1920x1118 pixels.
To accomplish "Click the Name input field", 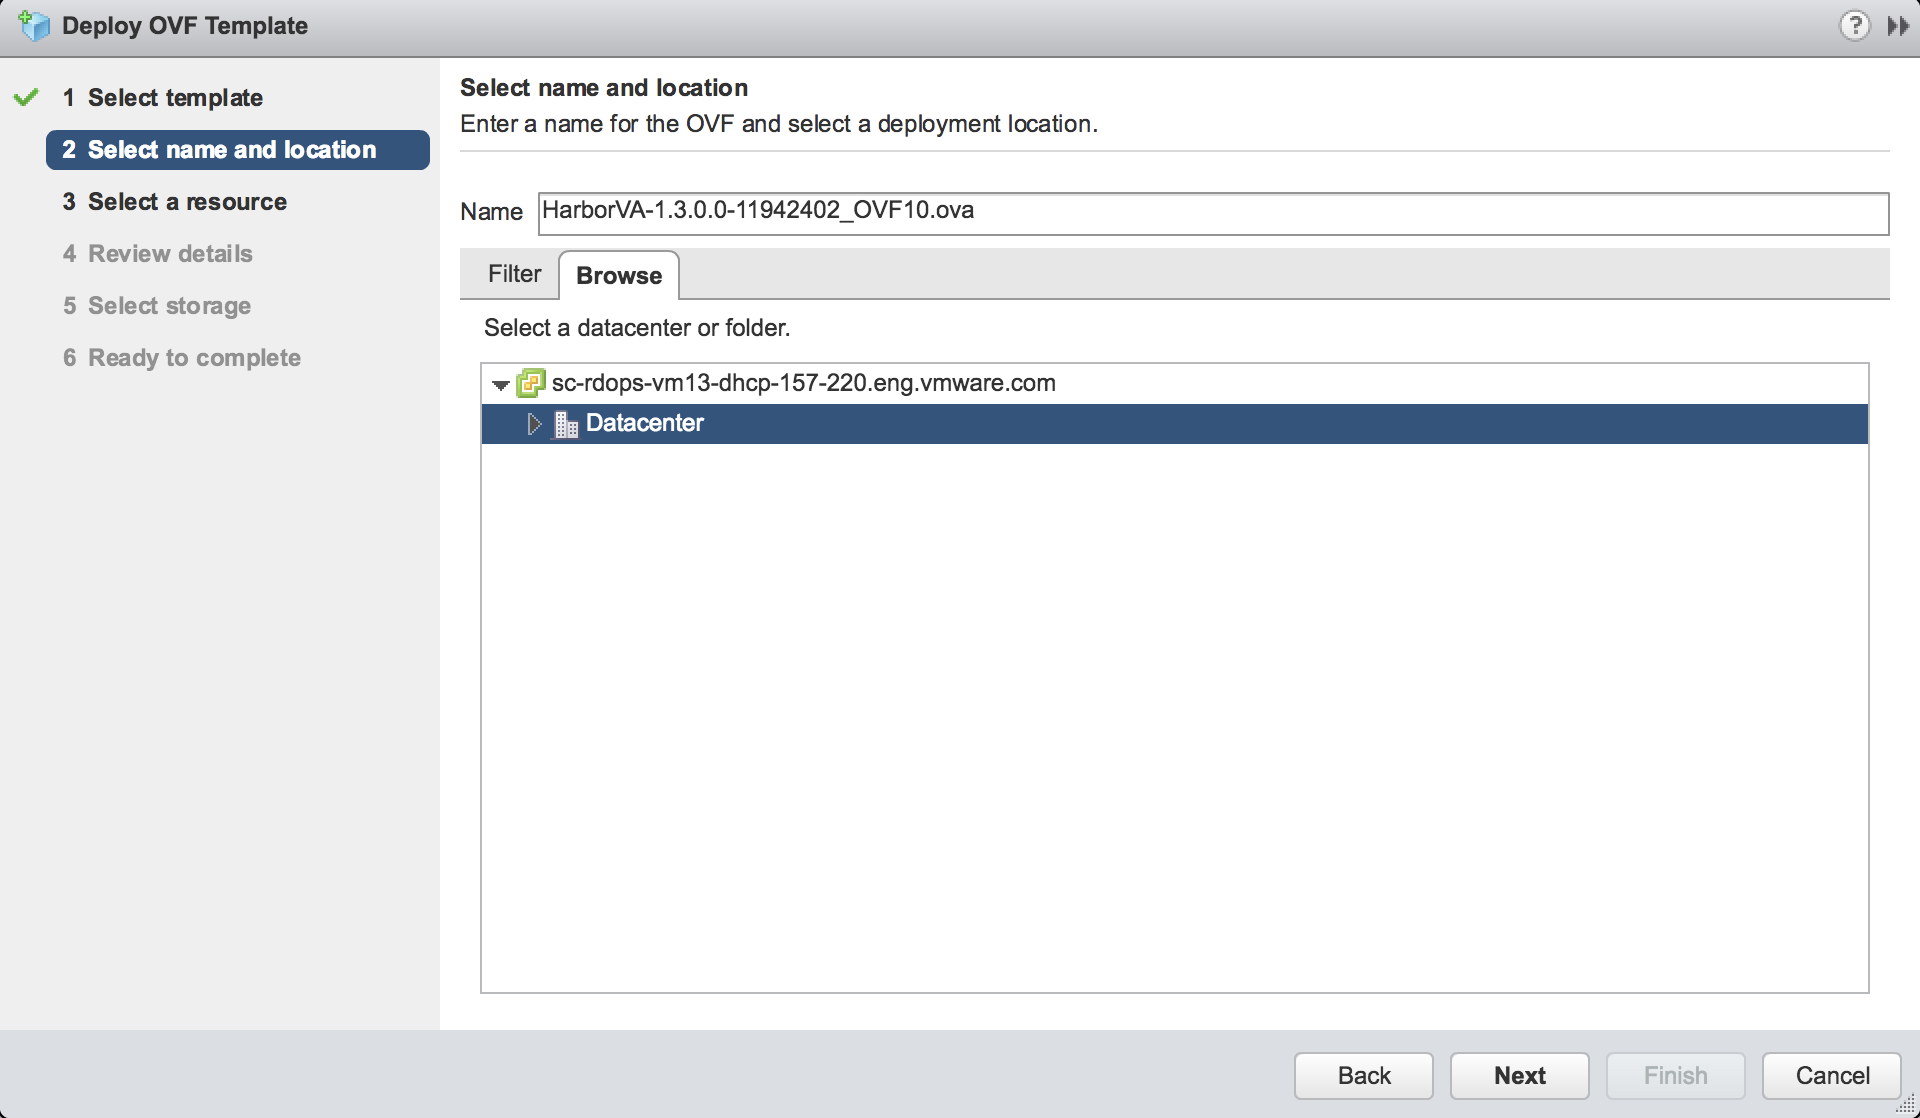I will (x=1213, y=210).
